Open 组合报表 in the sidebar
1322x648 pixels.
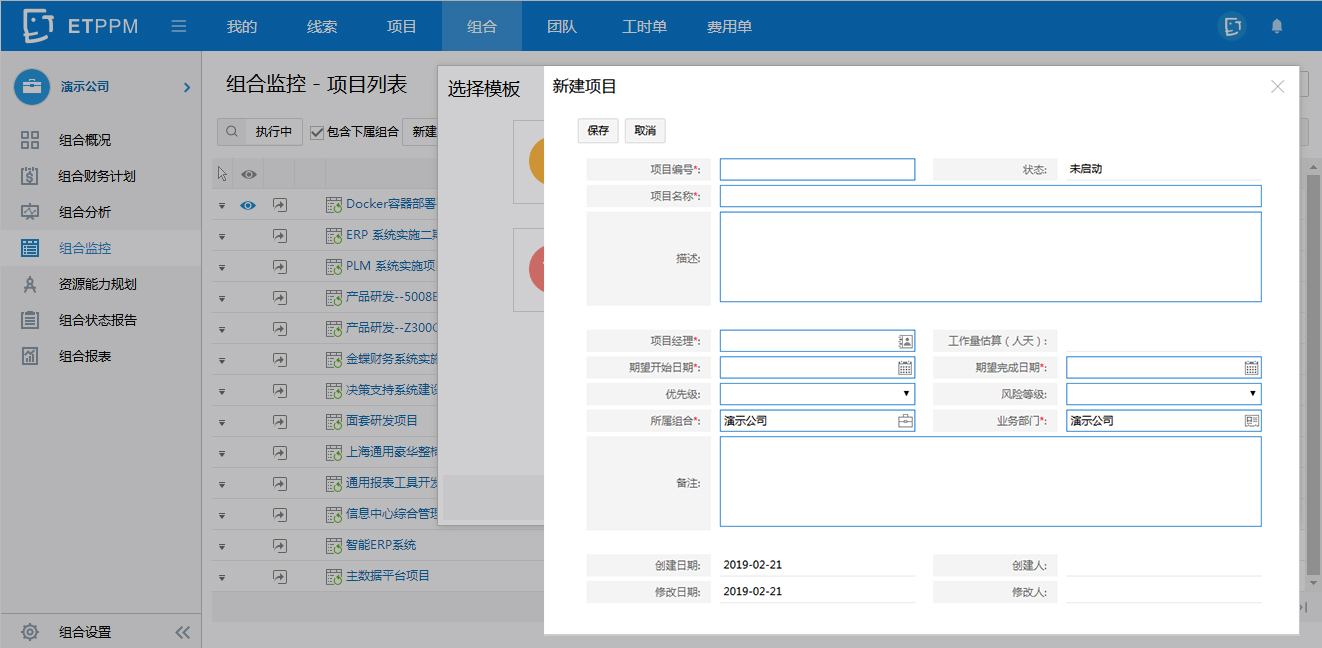[84, 356]
